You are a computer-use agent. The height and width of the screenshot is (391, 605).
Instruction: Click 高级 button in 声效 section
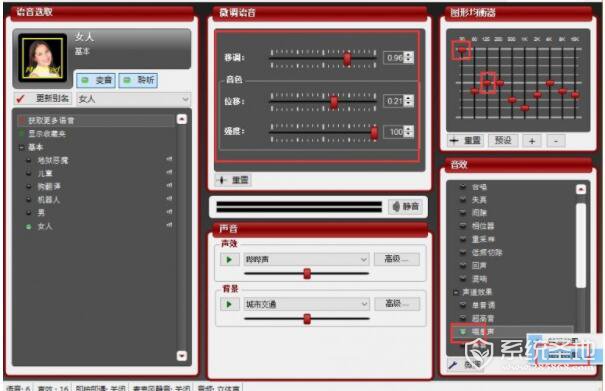[397, 259]
